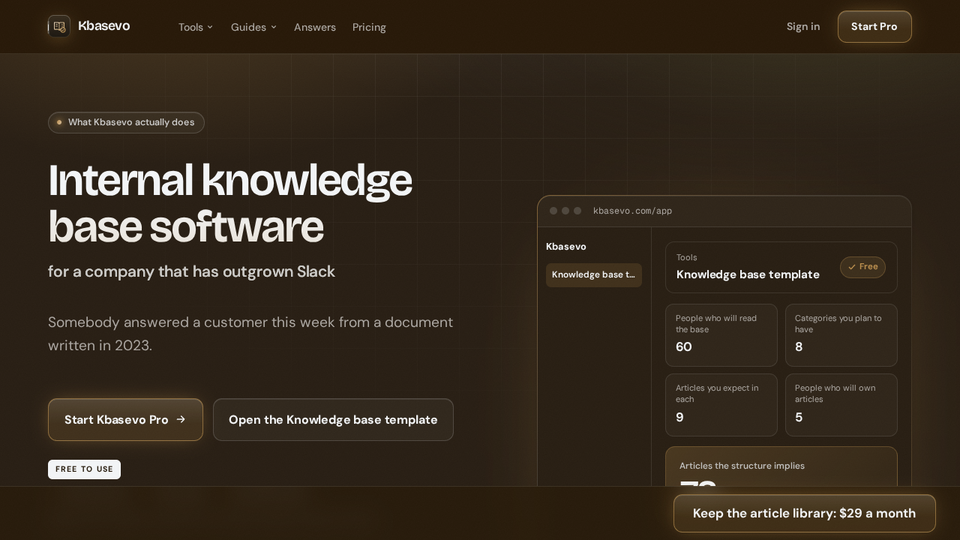Click 'for a company that has outgrown Slack'
The width and height of the screenshot is (960, 540).
(x=192, y=271)
